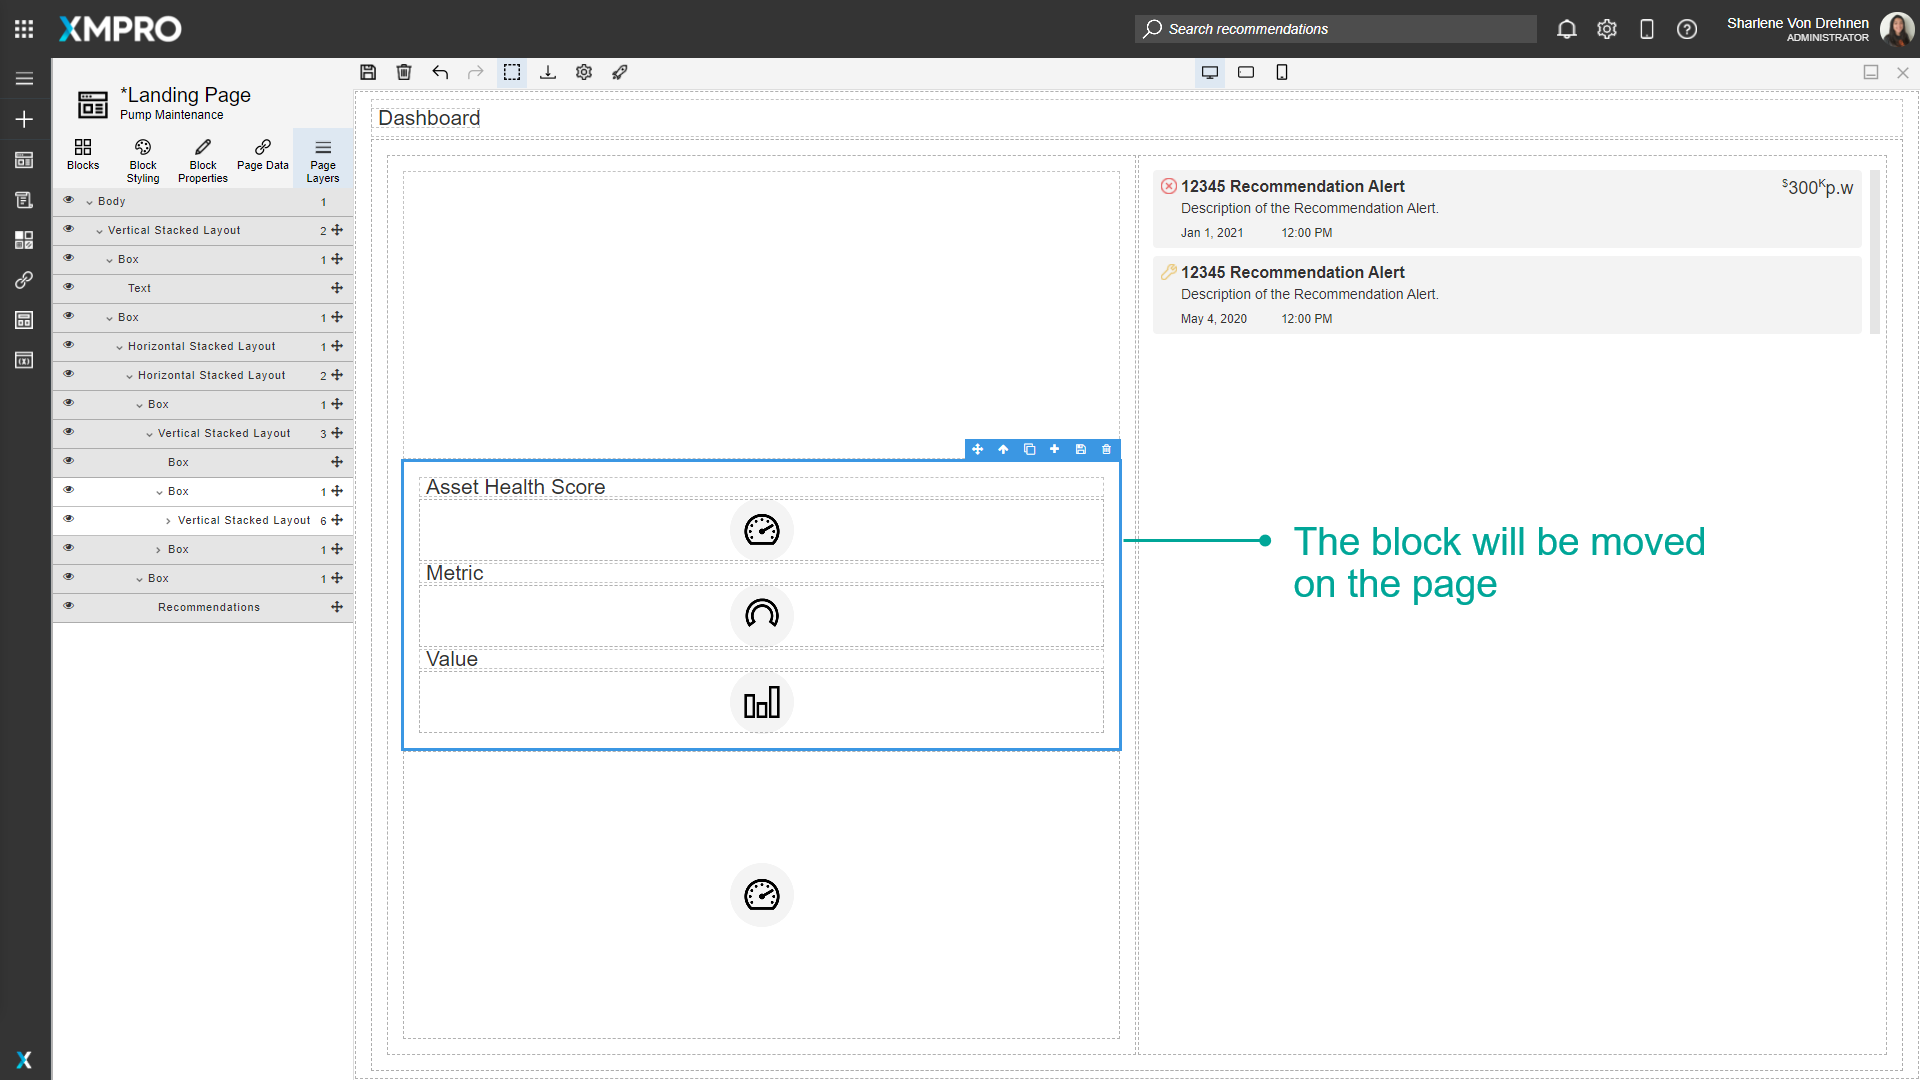This screenshot has width=1920, height=1080.
Task: Delete the selected block via trash icon
Action: click(1106, 449)
